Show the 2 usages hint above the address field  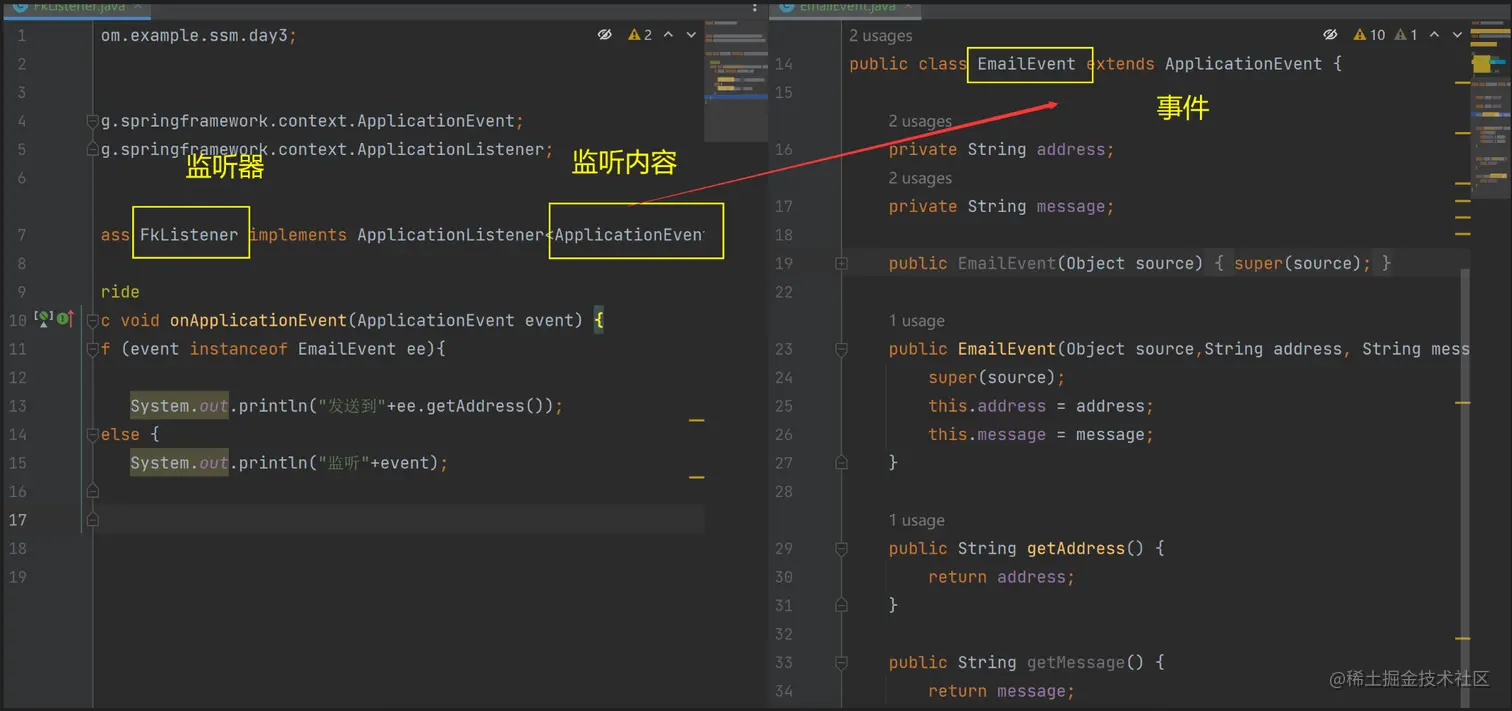920,121
